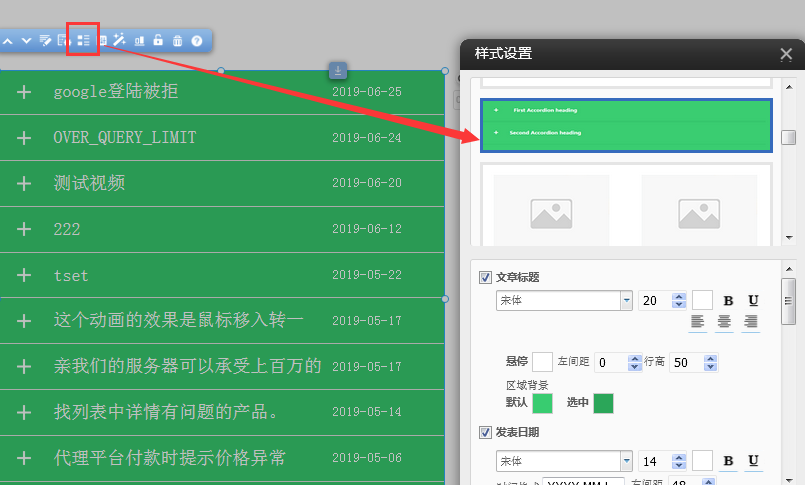805x485 pixels.
Task: Click the magic wand effects icon
Action: [120, 40]
